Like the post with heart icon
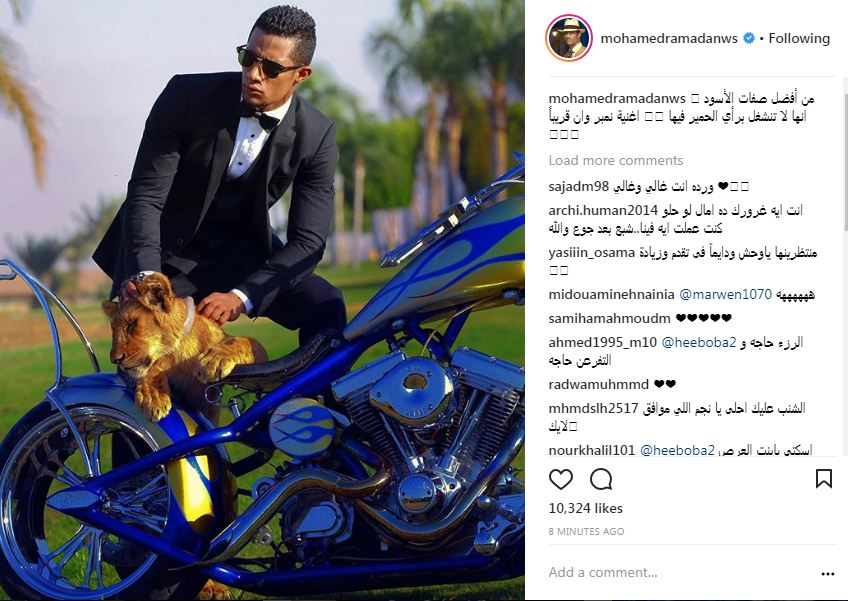The image size is (848, 601). pos(561,479)
